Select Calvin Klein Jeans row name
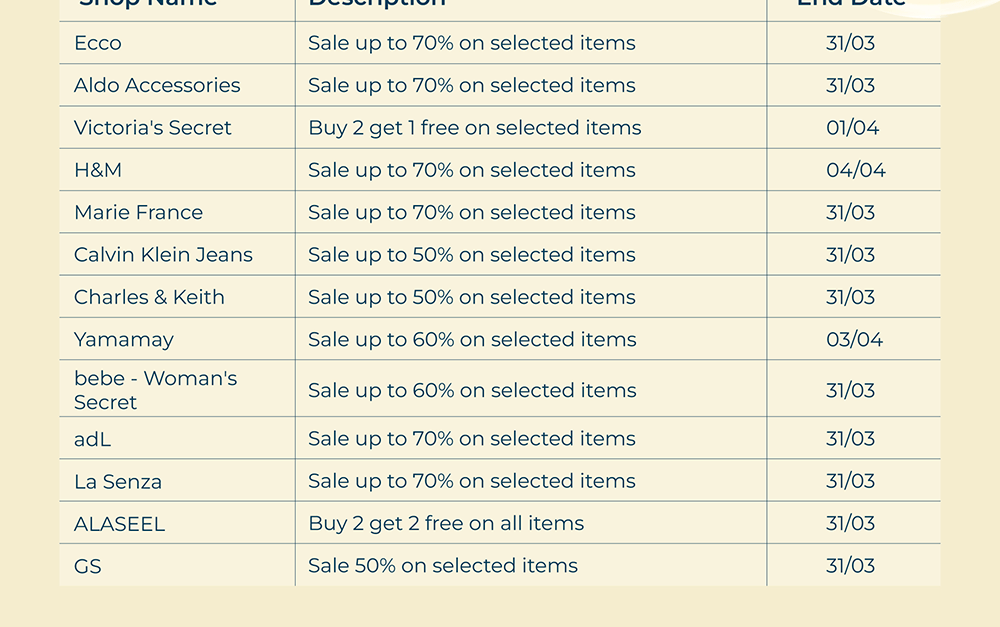The image size is (1000, 627). pos(163,255)
